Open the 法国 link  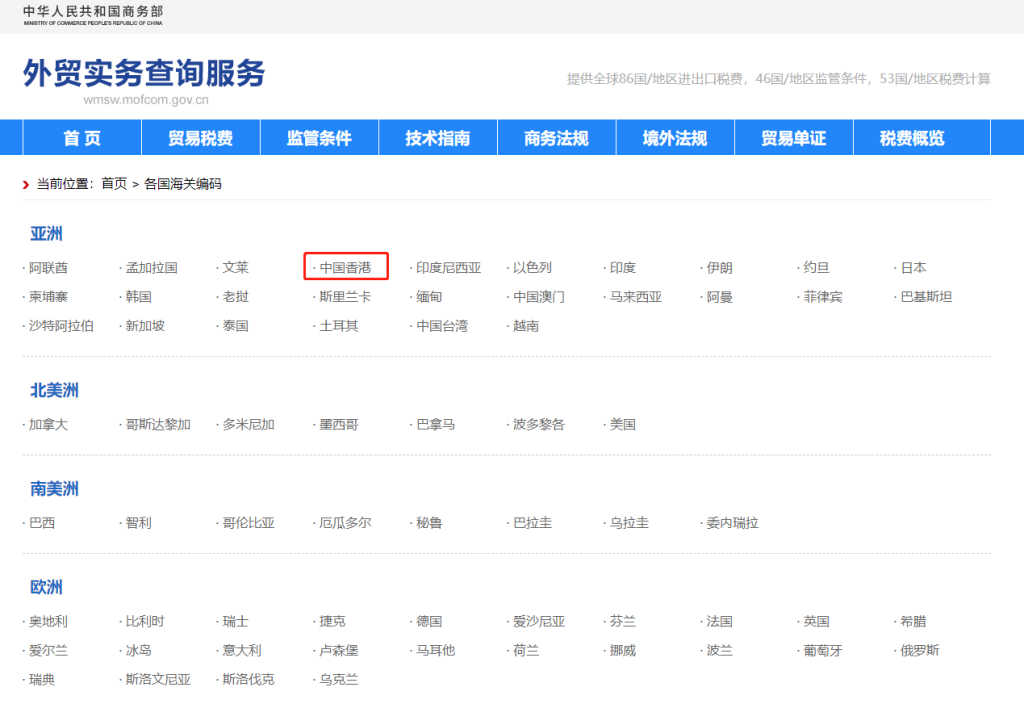[x=720, y=622]
